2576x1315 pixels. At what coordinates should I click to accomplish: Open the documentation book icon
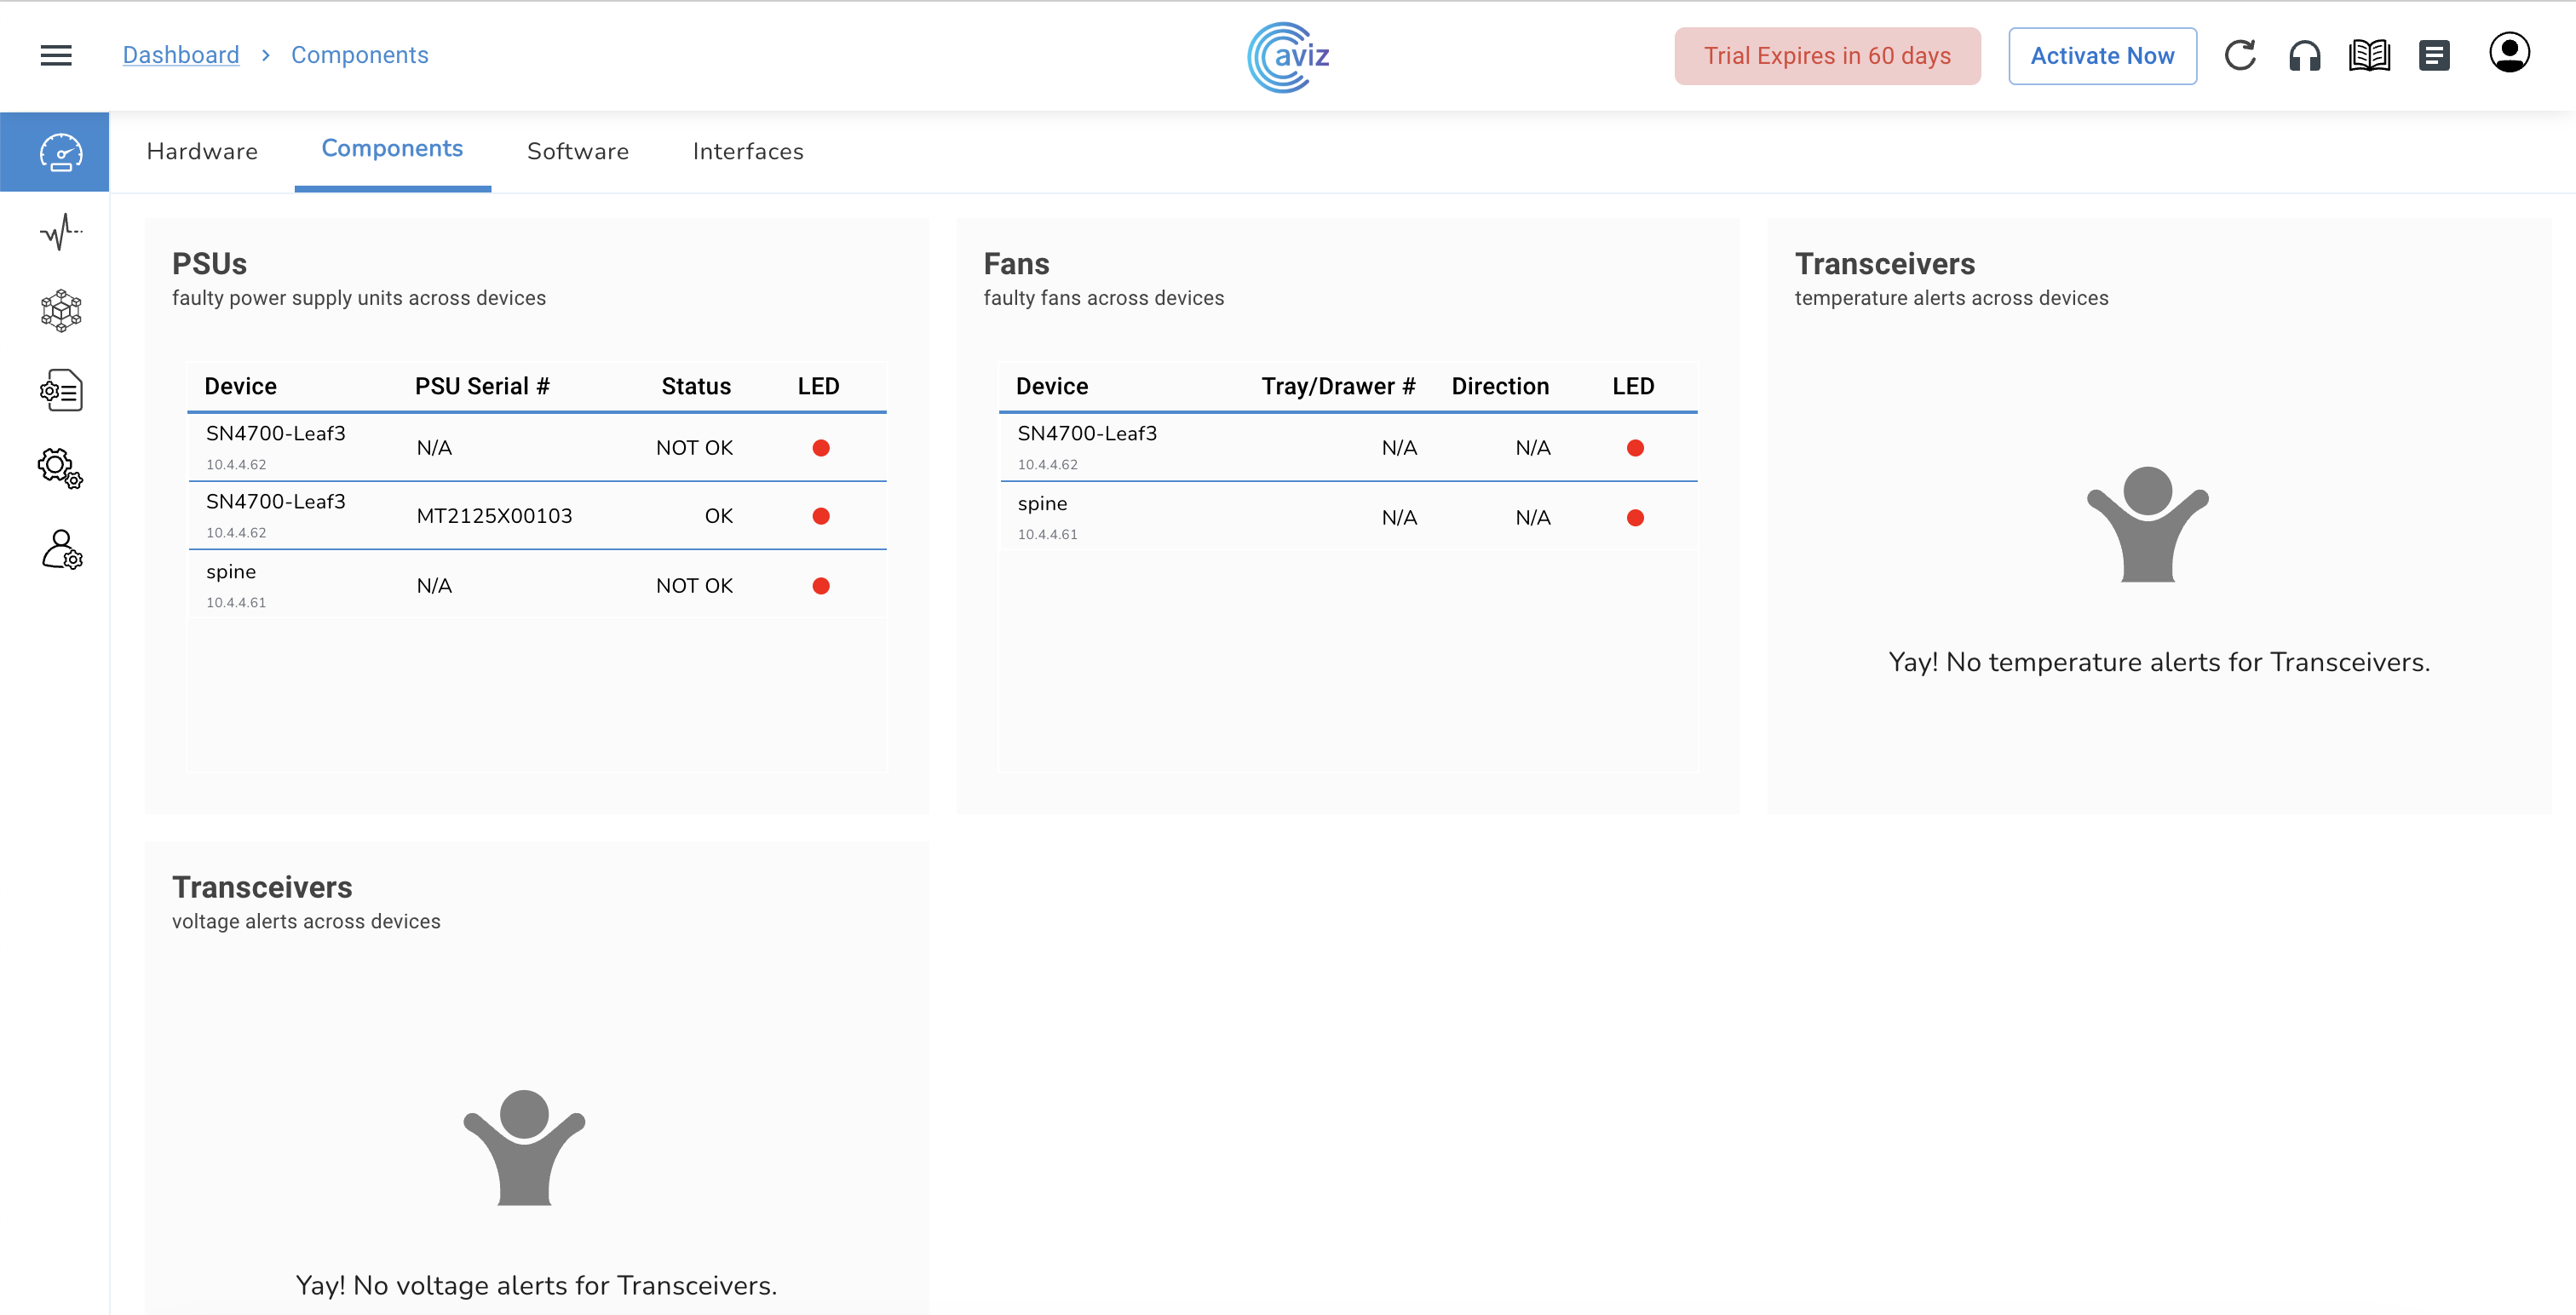2369,55
